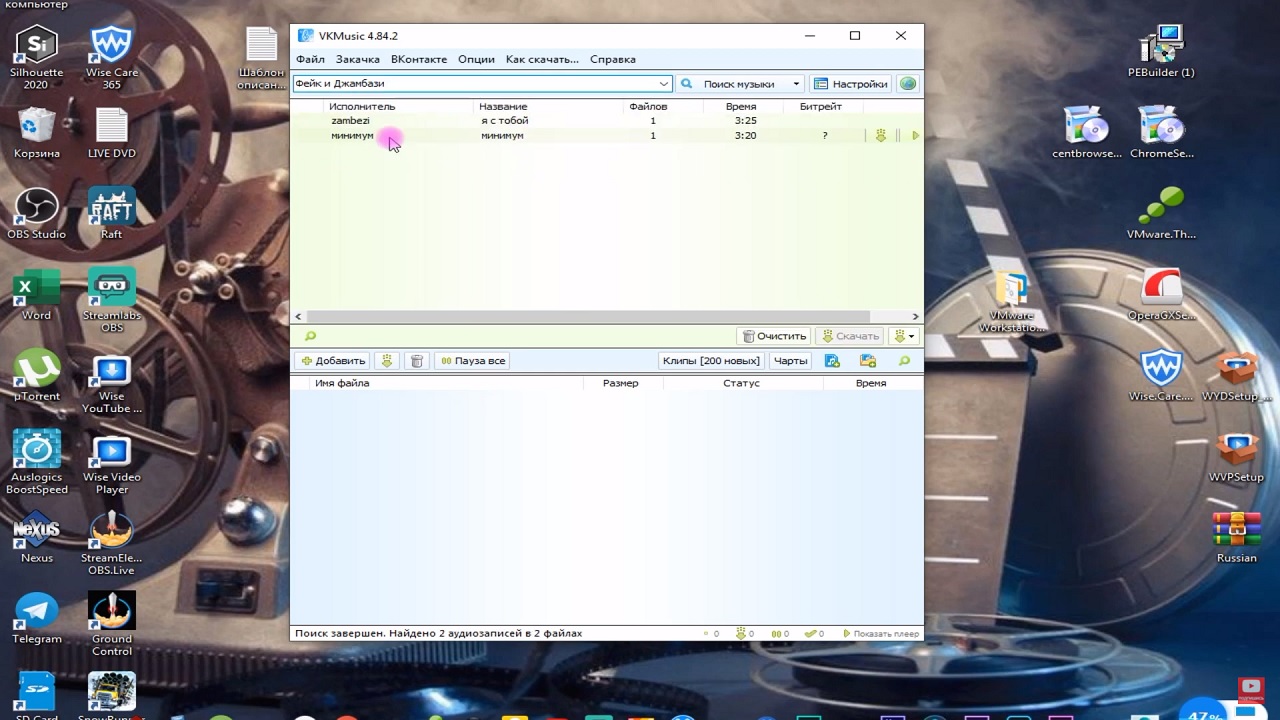1280x720 pixels.
Task: Click the folder add icon near Чарты
Action: point(867,361)
